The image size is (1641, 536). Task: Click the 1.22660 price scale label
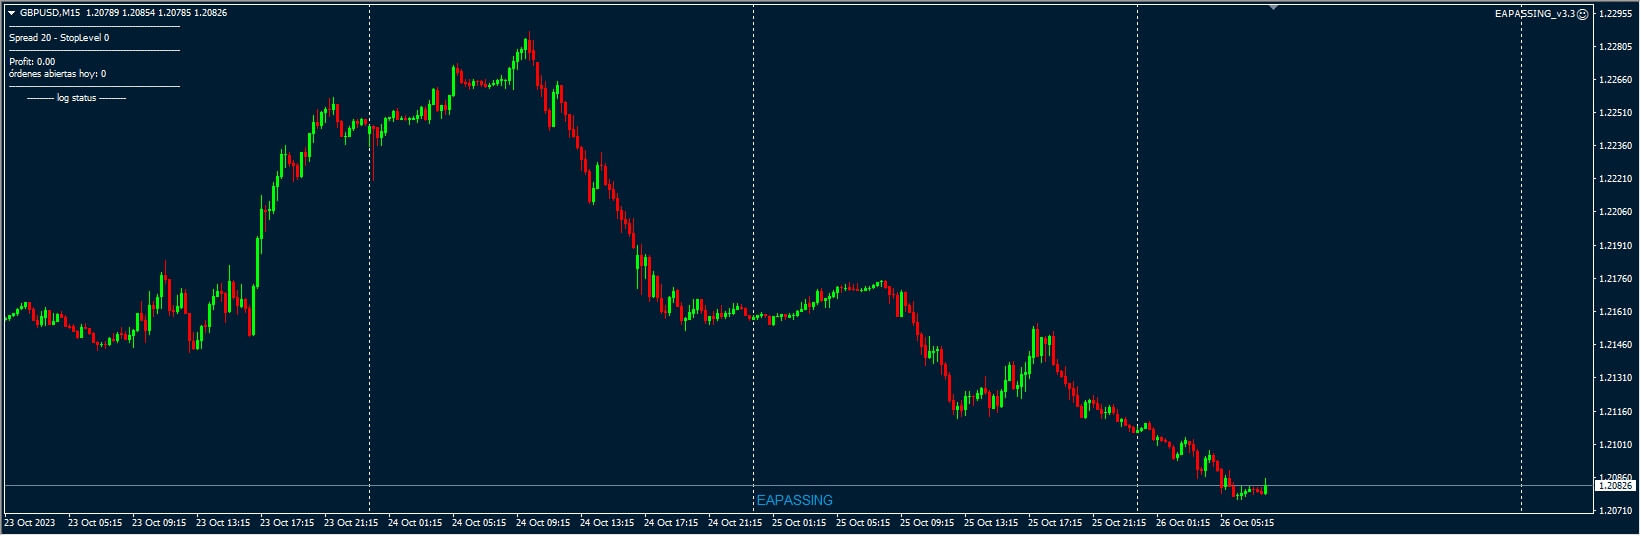1617,80
